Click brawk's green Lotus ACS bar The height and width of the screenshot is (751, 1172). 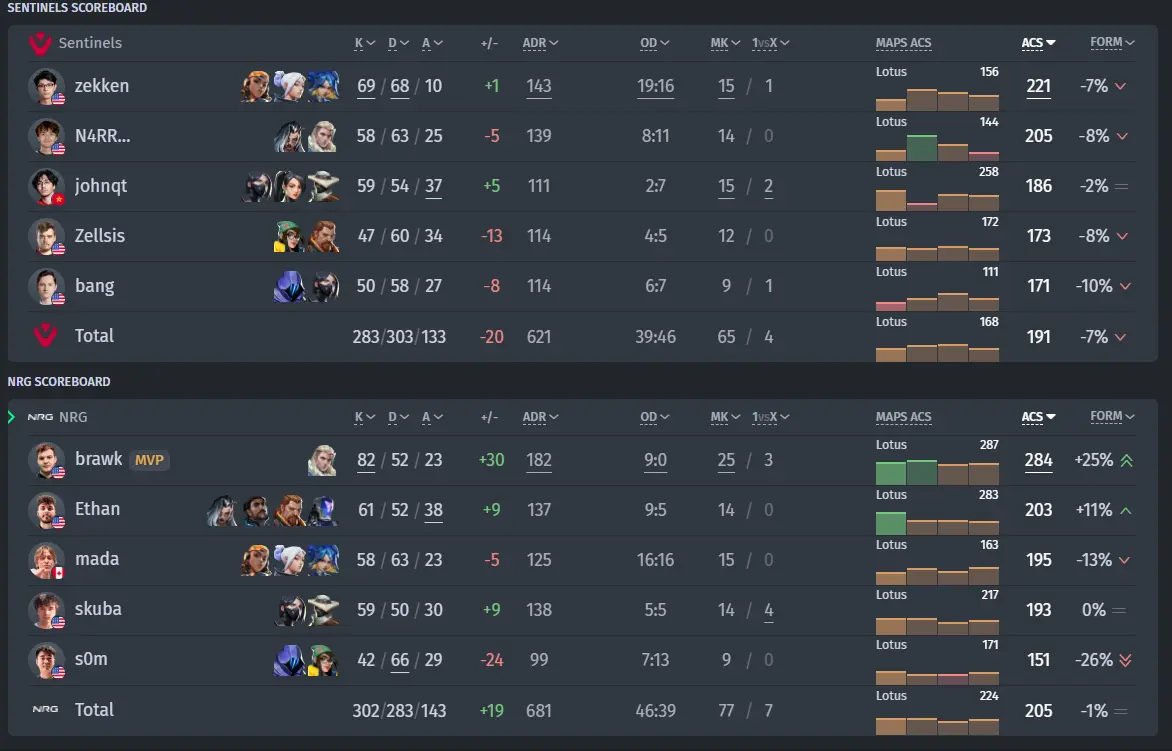pos(890,473)
